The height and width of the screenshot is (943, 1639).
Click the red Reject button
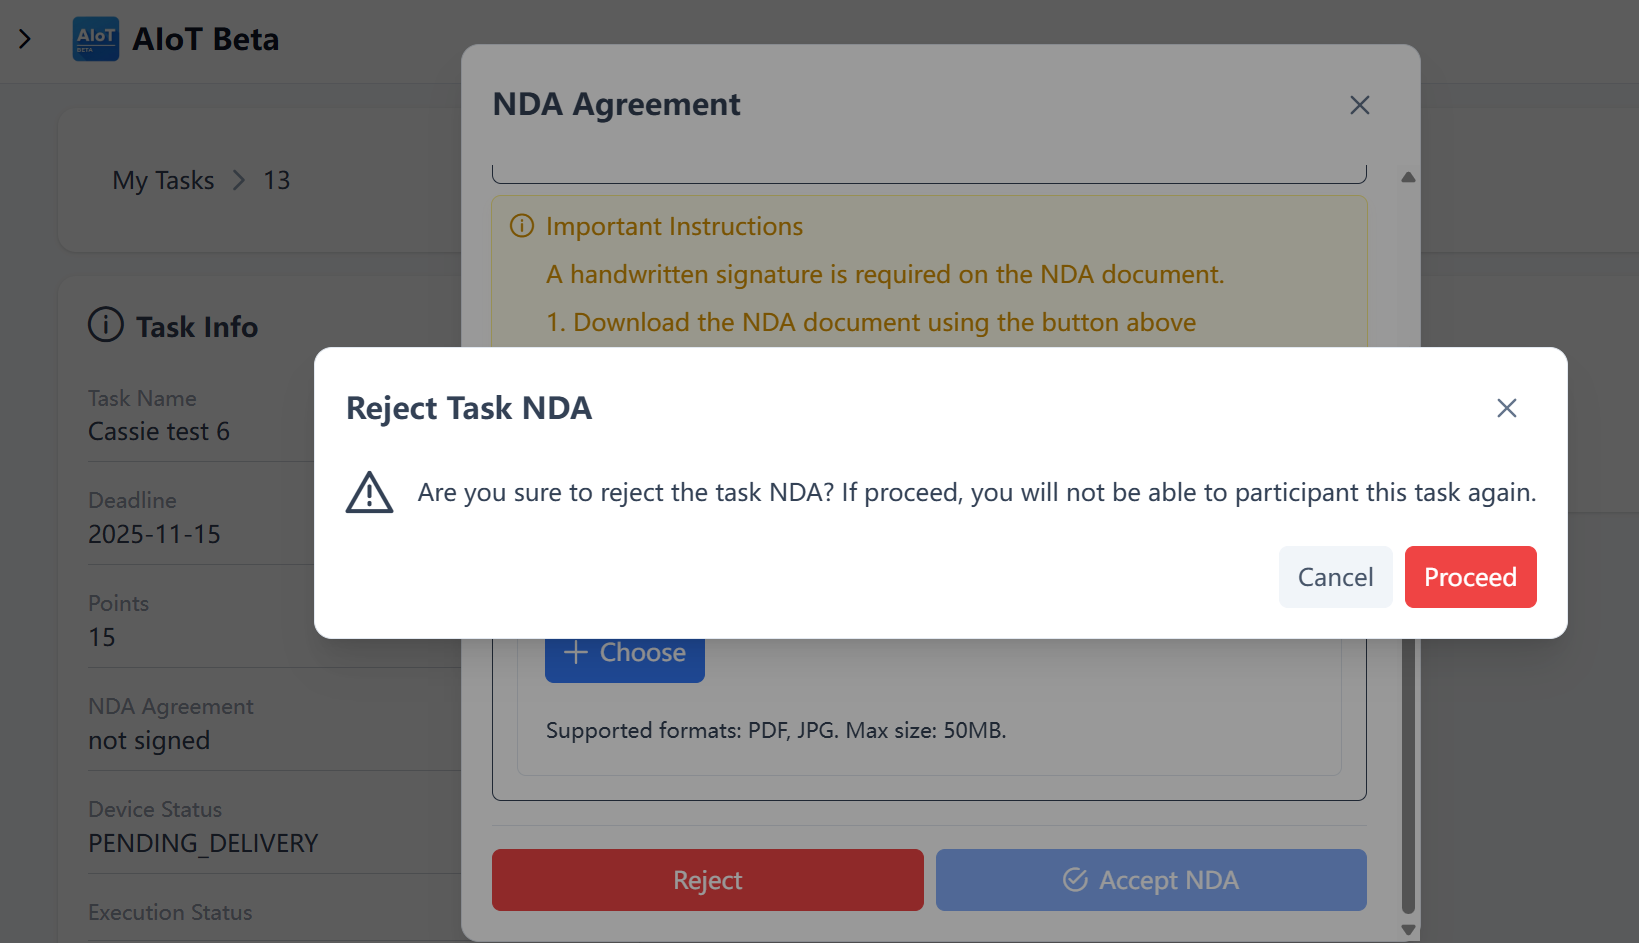[x=707, y=880]
